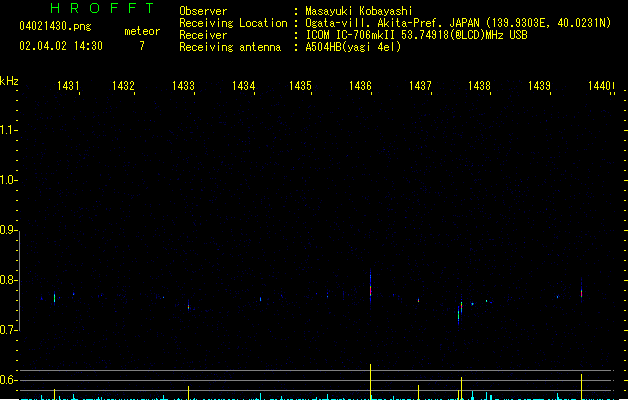Click the 1437 time axis label

click(420, 86)
